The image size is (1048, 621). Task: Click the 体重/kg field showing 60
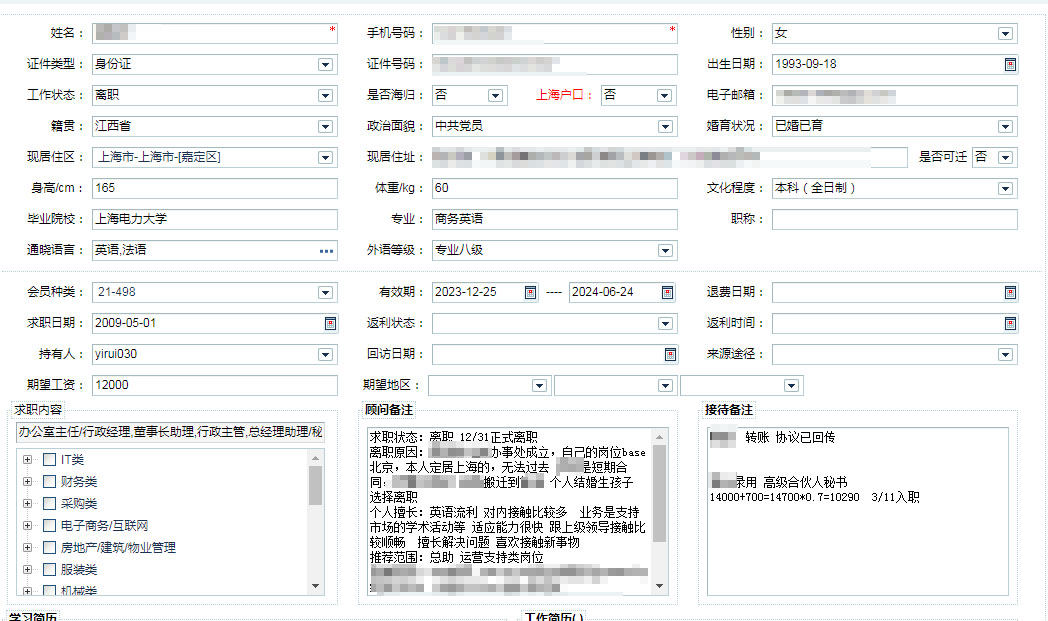pyautogui.click(x=555, y=188)
